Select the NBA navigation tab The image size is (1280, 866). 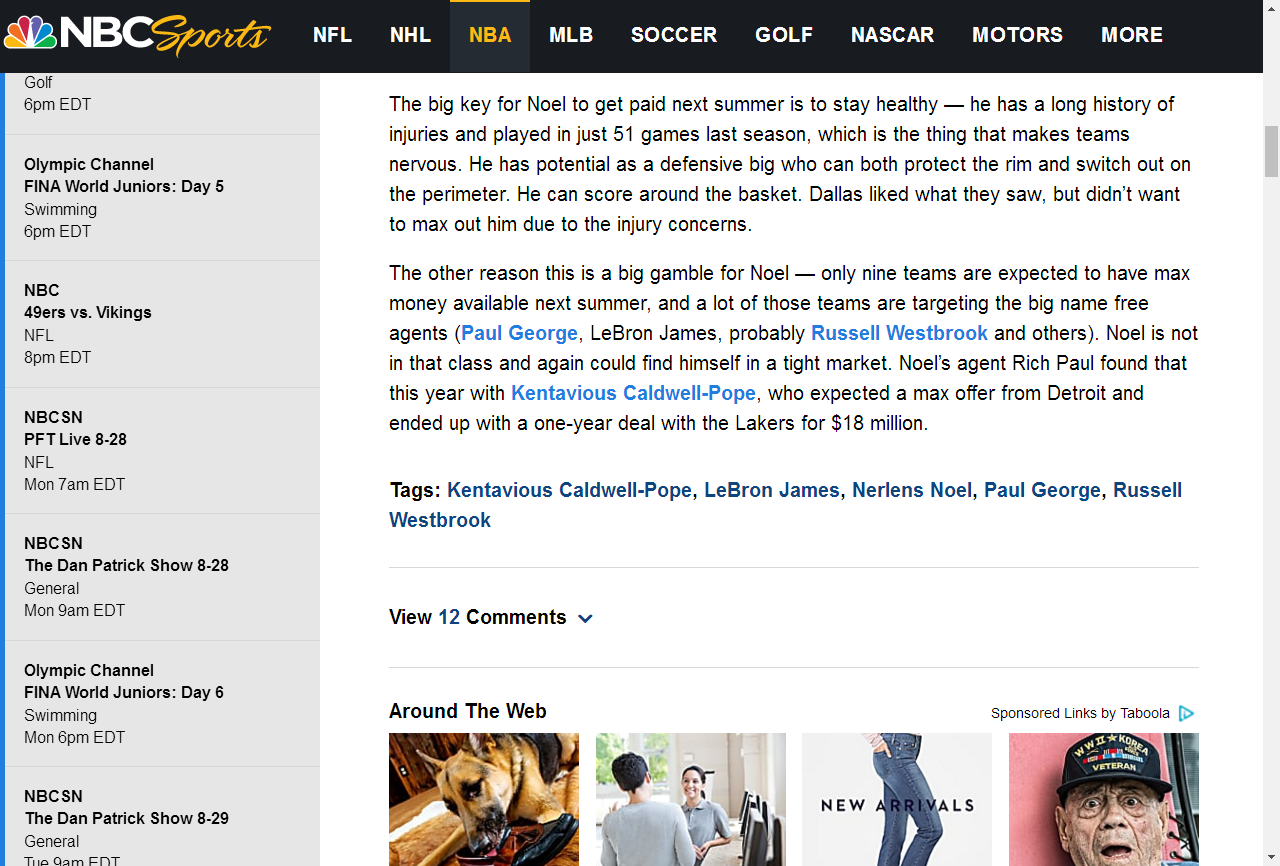pyautogui.click(x=490, y=35)
